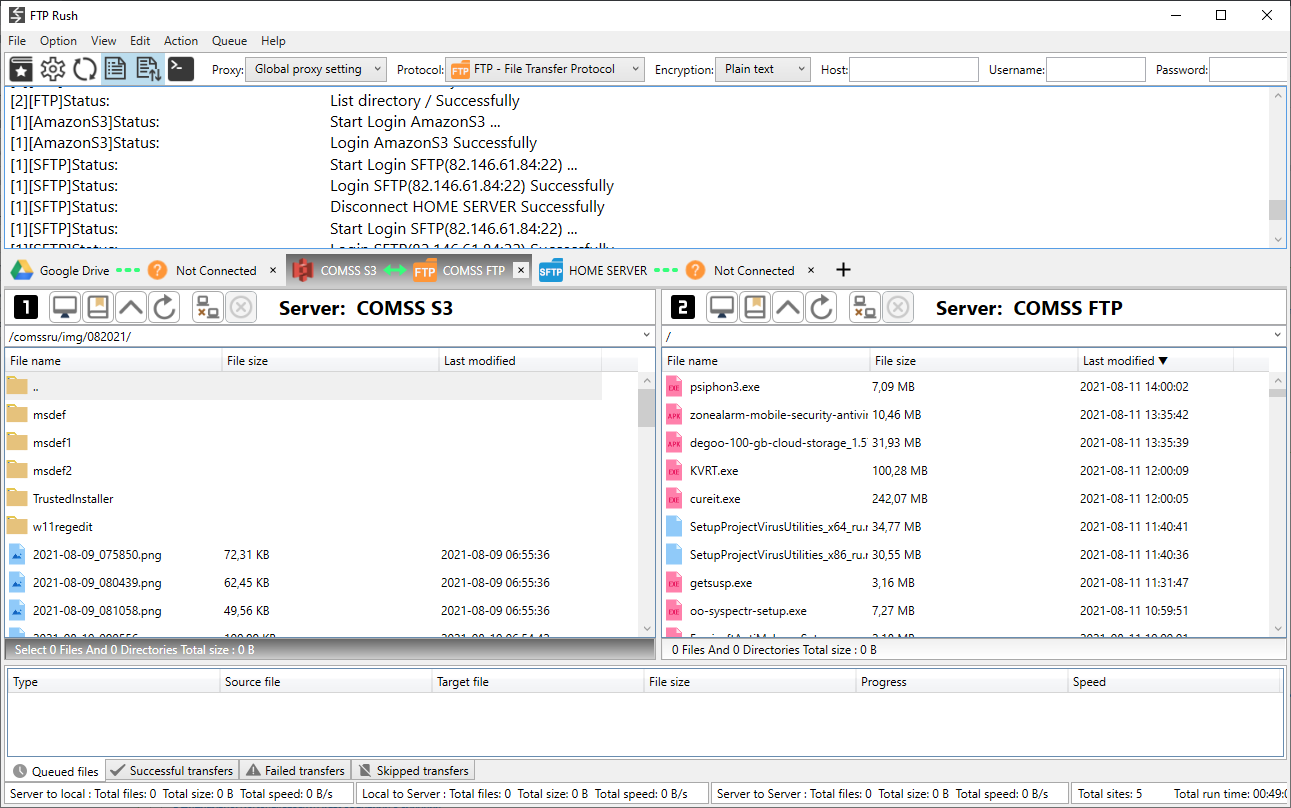This screenshot has height=808, width=1291.
Task: Sort COMSS FTP files by Last modified
Action: coord(1155,361)
